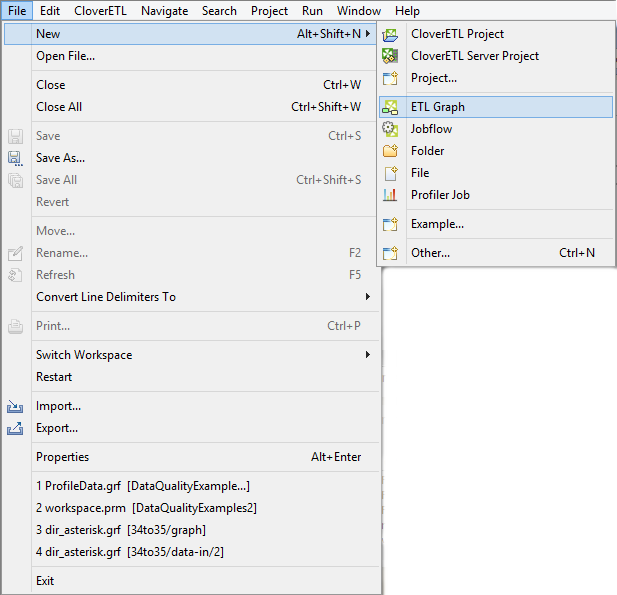
Task: Open the Run menu
Action: click(x=312, y=11)
